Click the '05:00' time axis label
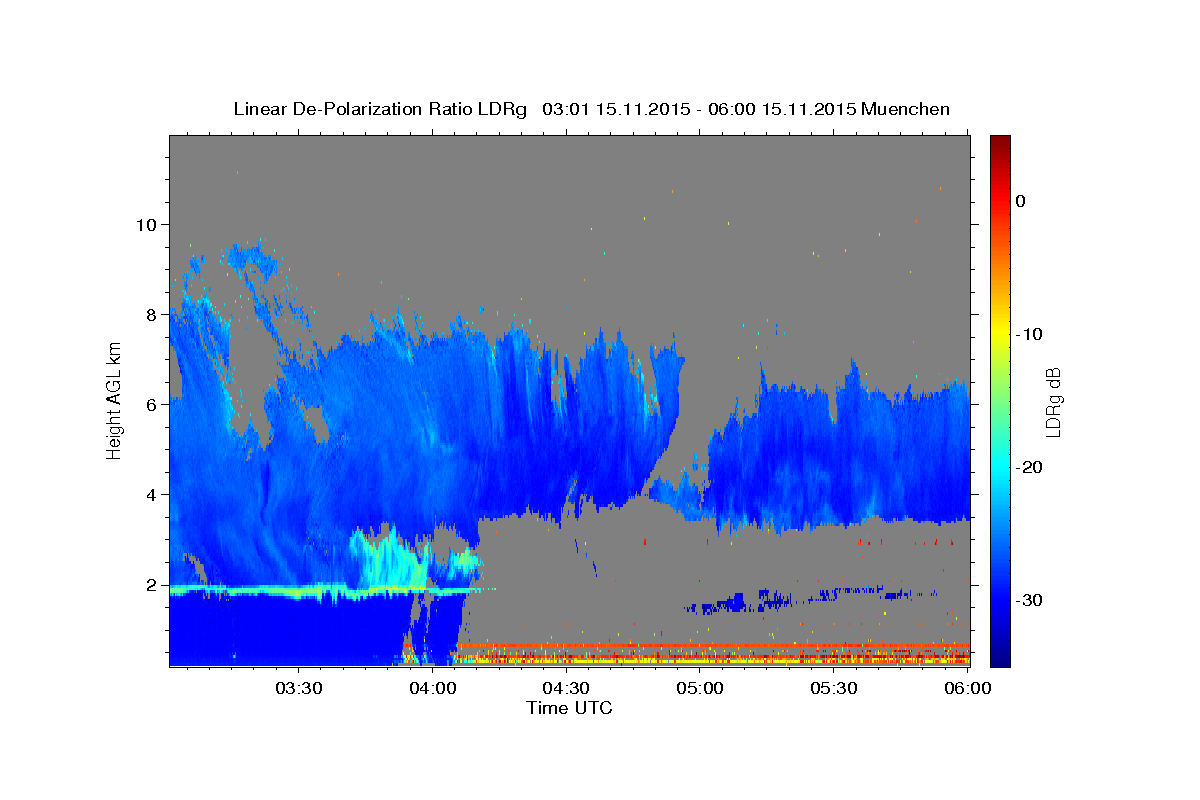Viewport: 1200px width, 800px height. pyautogui.click(x=700, y=688)
